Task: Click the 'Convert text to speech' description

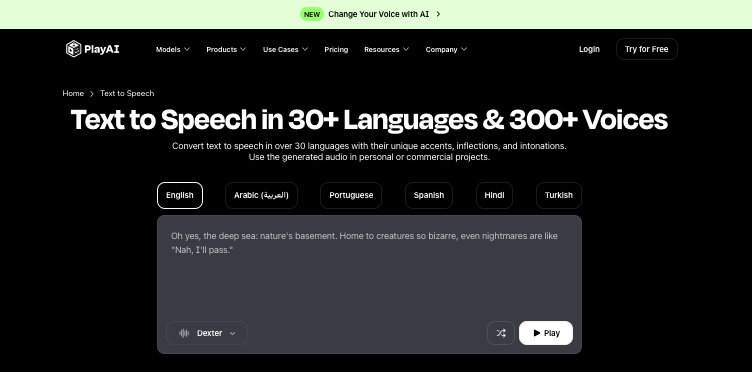Action: point(369,151)
